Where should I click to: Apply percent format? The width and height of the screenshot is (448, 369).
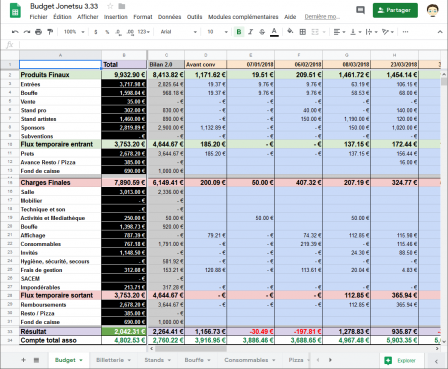click(x=107, y=32)
